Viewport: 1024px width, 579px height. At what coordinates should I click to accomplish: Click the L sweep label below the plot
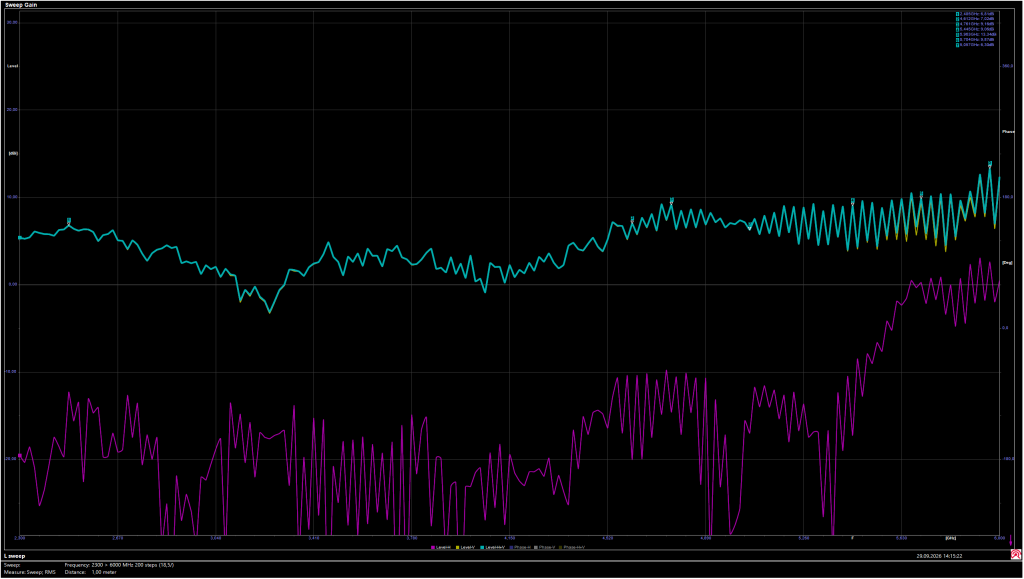click(14, 556)
